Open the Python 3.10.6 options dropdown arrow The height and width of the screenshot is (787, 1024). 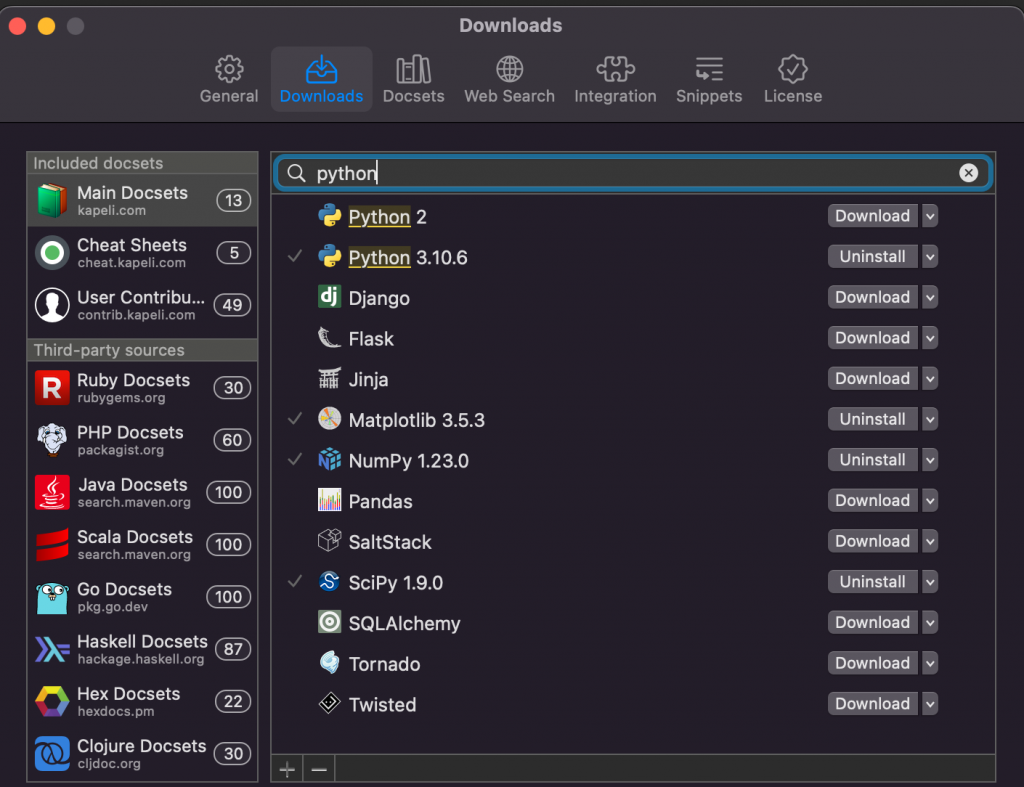[930, 256]
